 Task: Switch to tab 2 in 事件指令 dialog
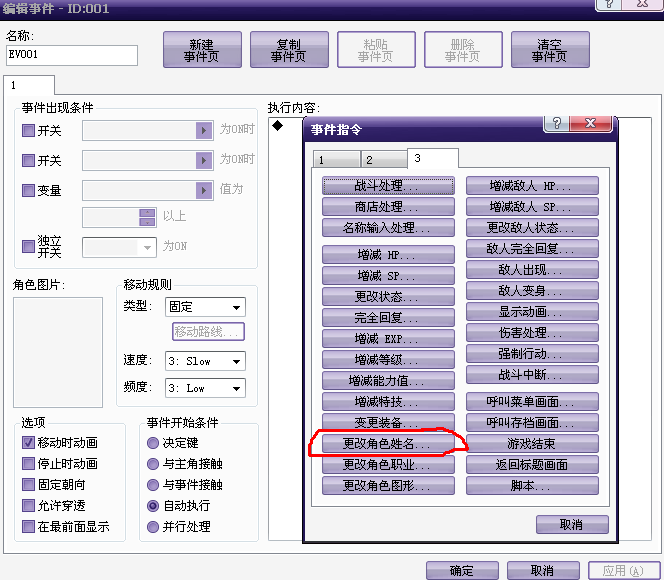[384, 160]
